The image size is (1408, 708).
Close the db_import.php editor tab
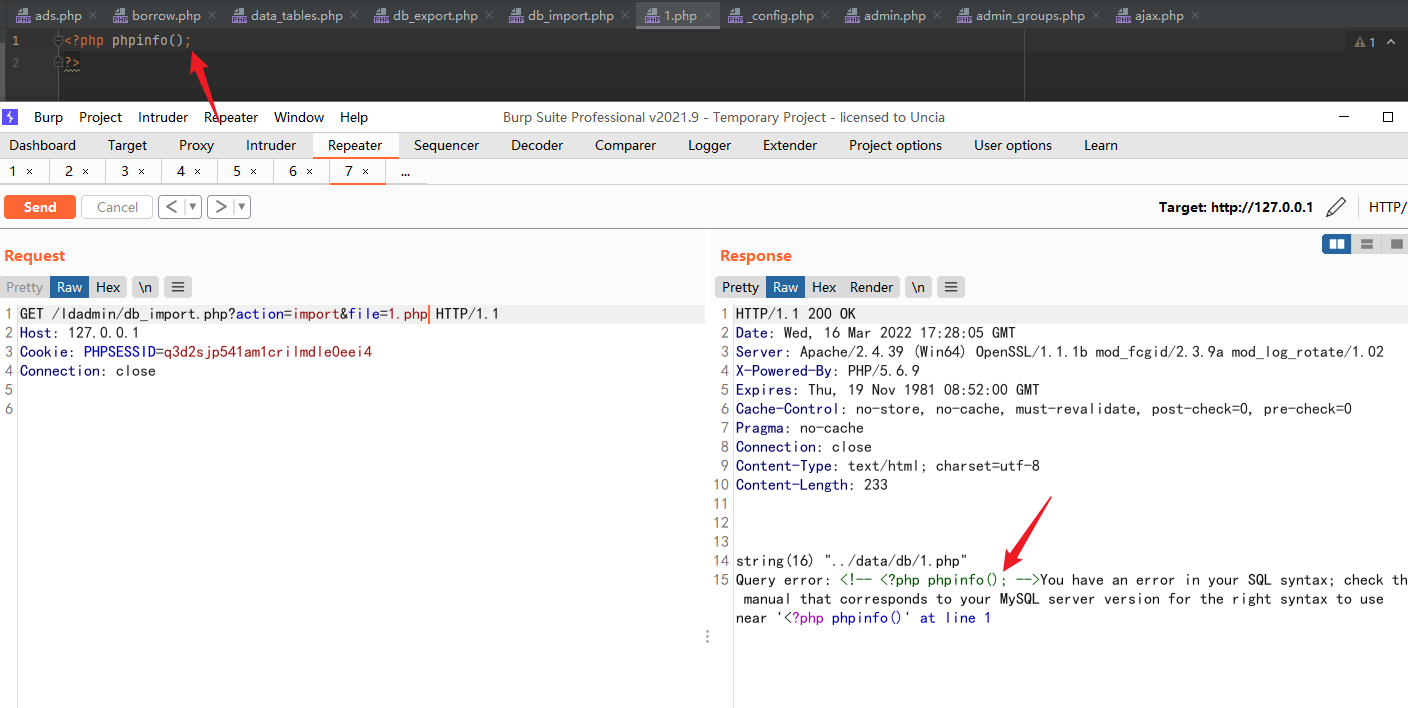coord(624,16)
